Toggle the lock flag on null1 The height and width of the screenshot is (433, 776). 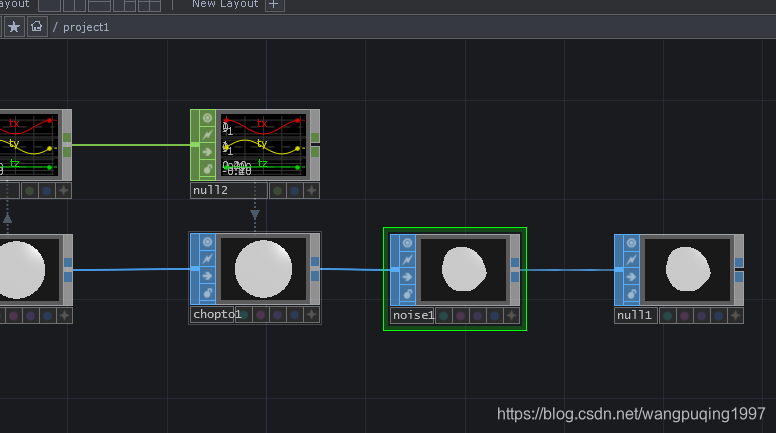click(631, 294)
